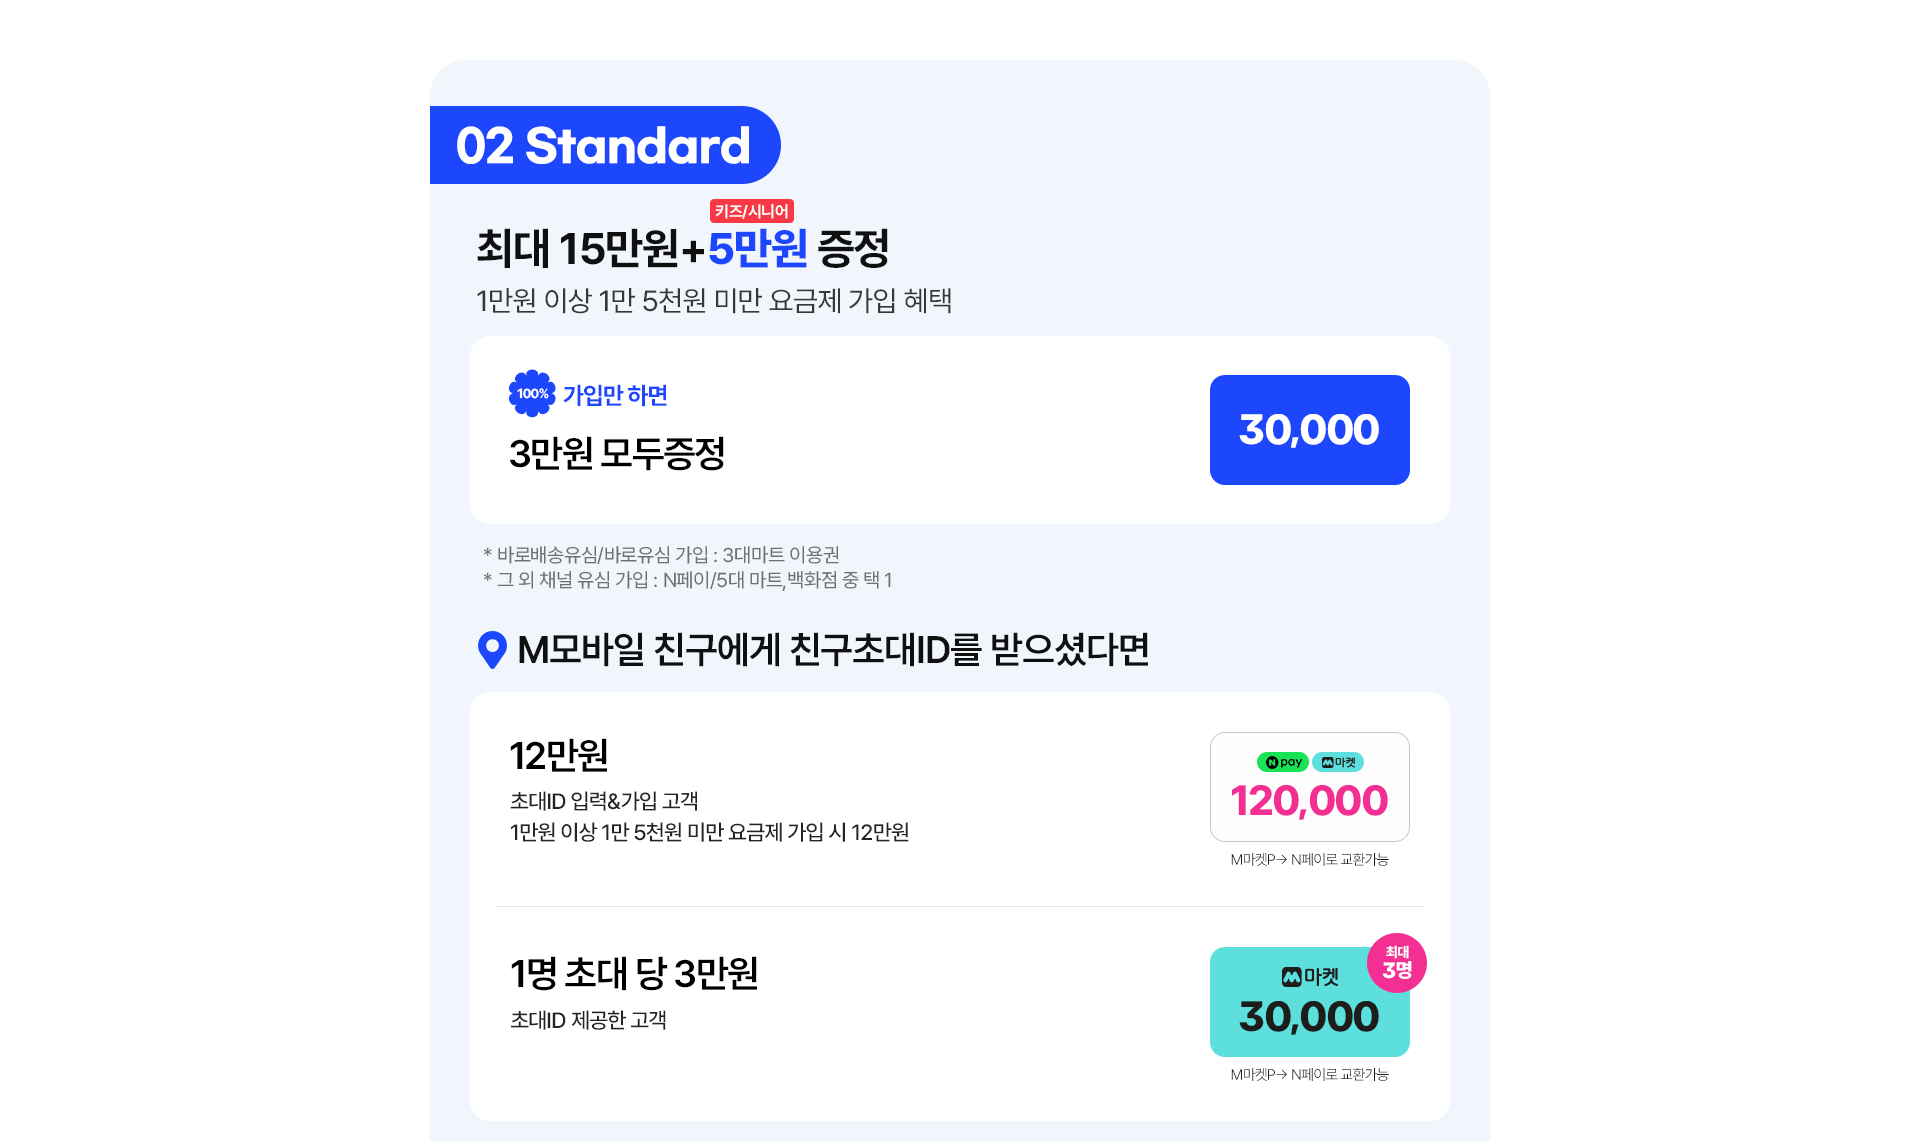The image size is (1920, 1141).
Task: Click the green N pay badge
Action: tap(1283, 762)
